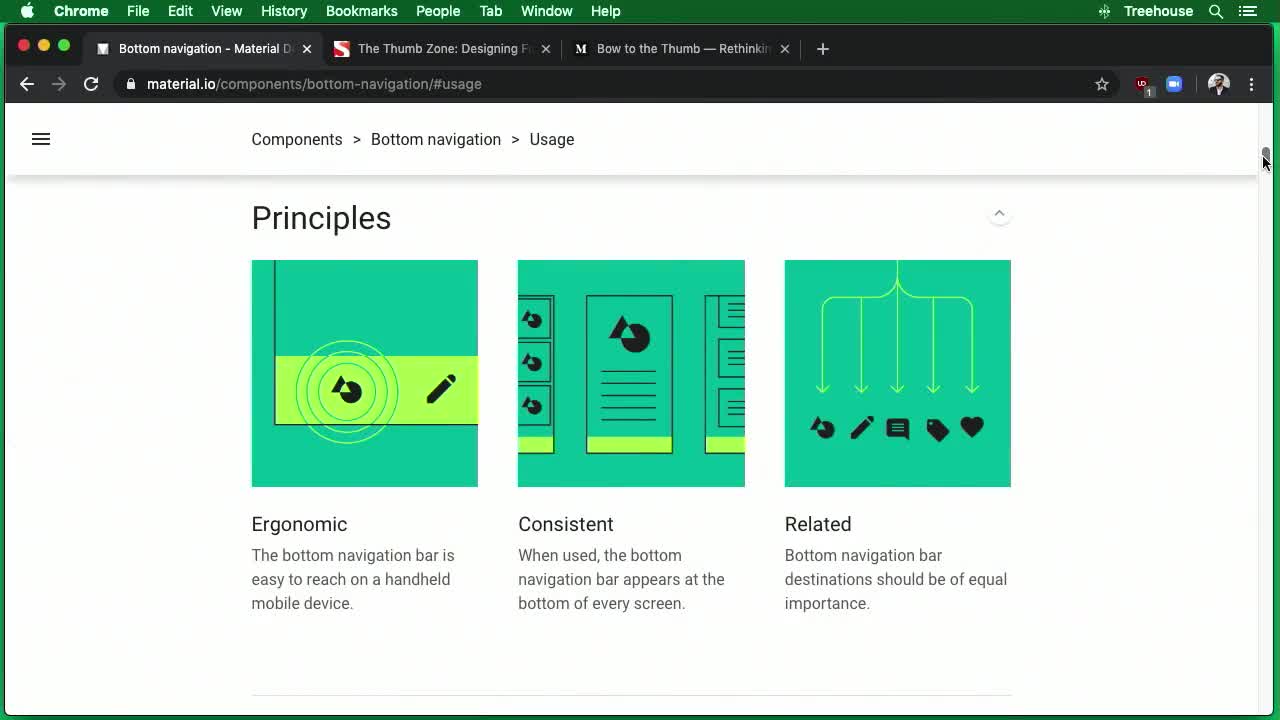1280x720 pixels.
Task: Open a new browser tab
Action: (x=822, y=48)
